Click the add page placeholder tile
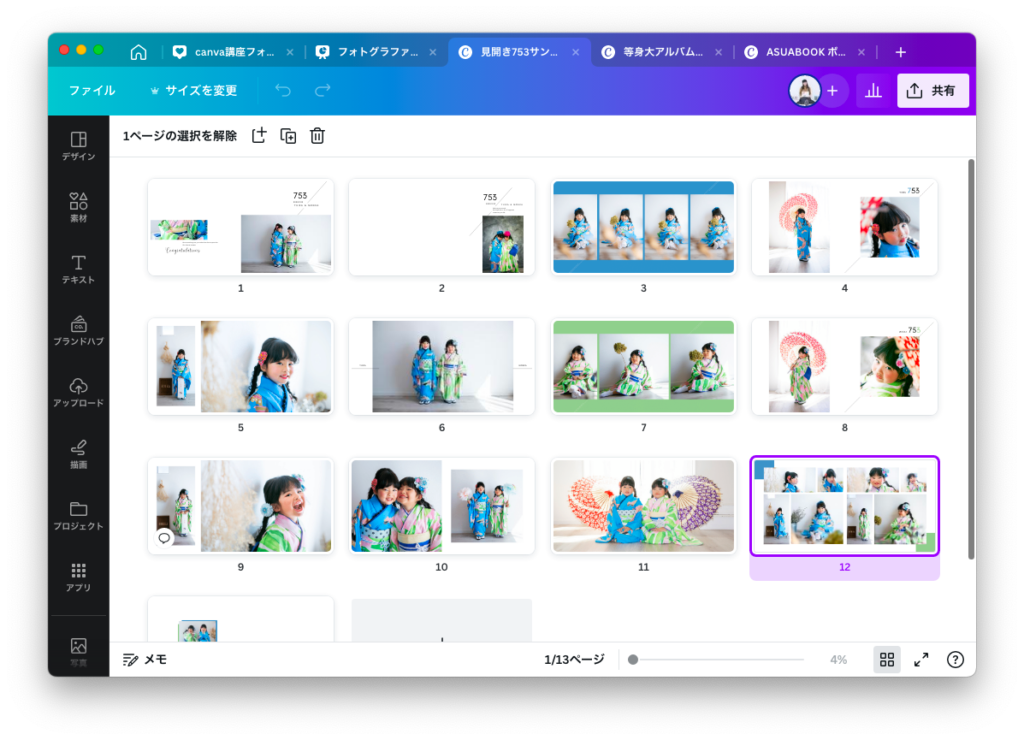 coord(441,620)
